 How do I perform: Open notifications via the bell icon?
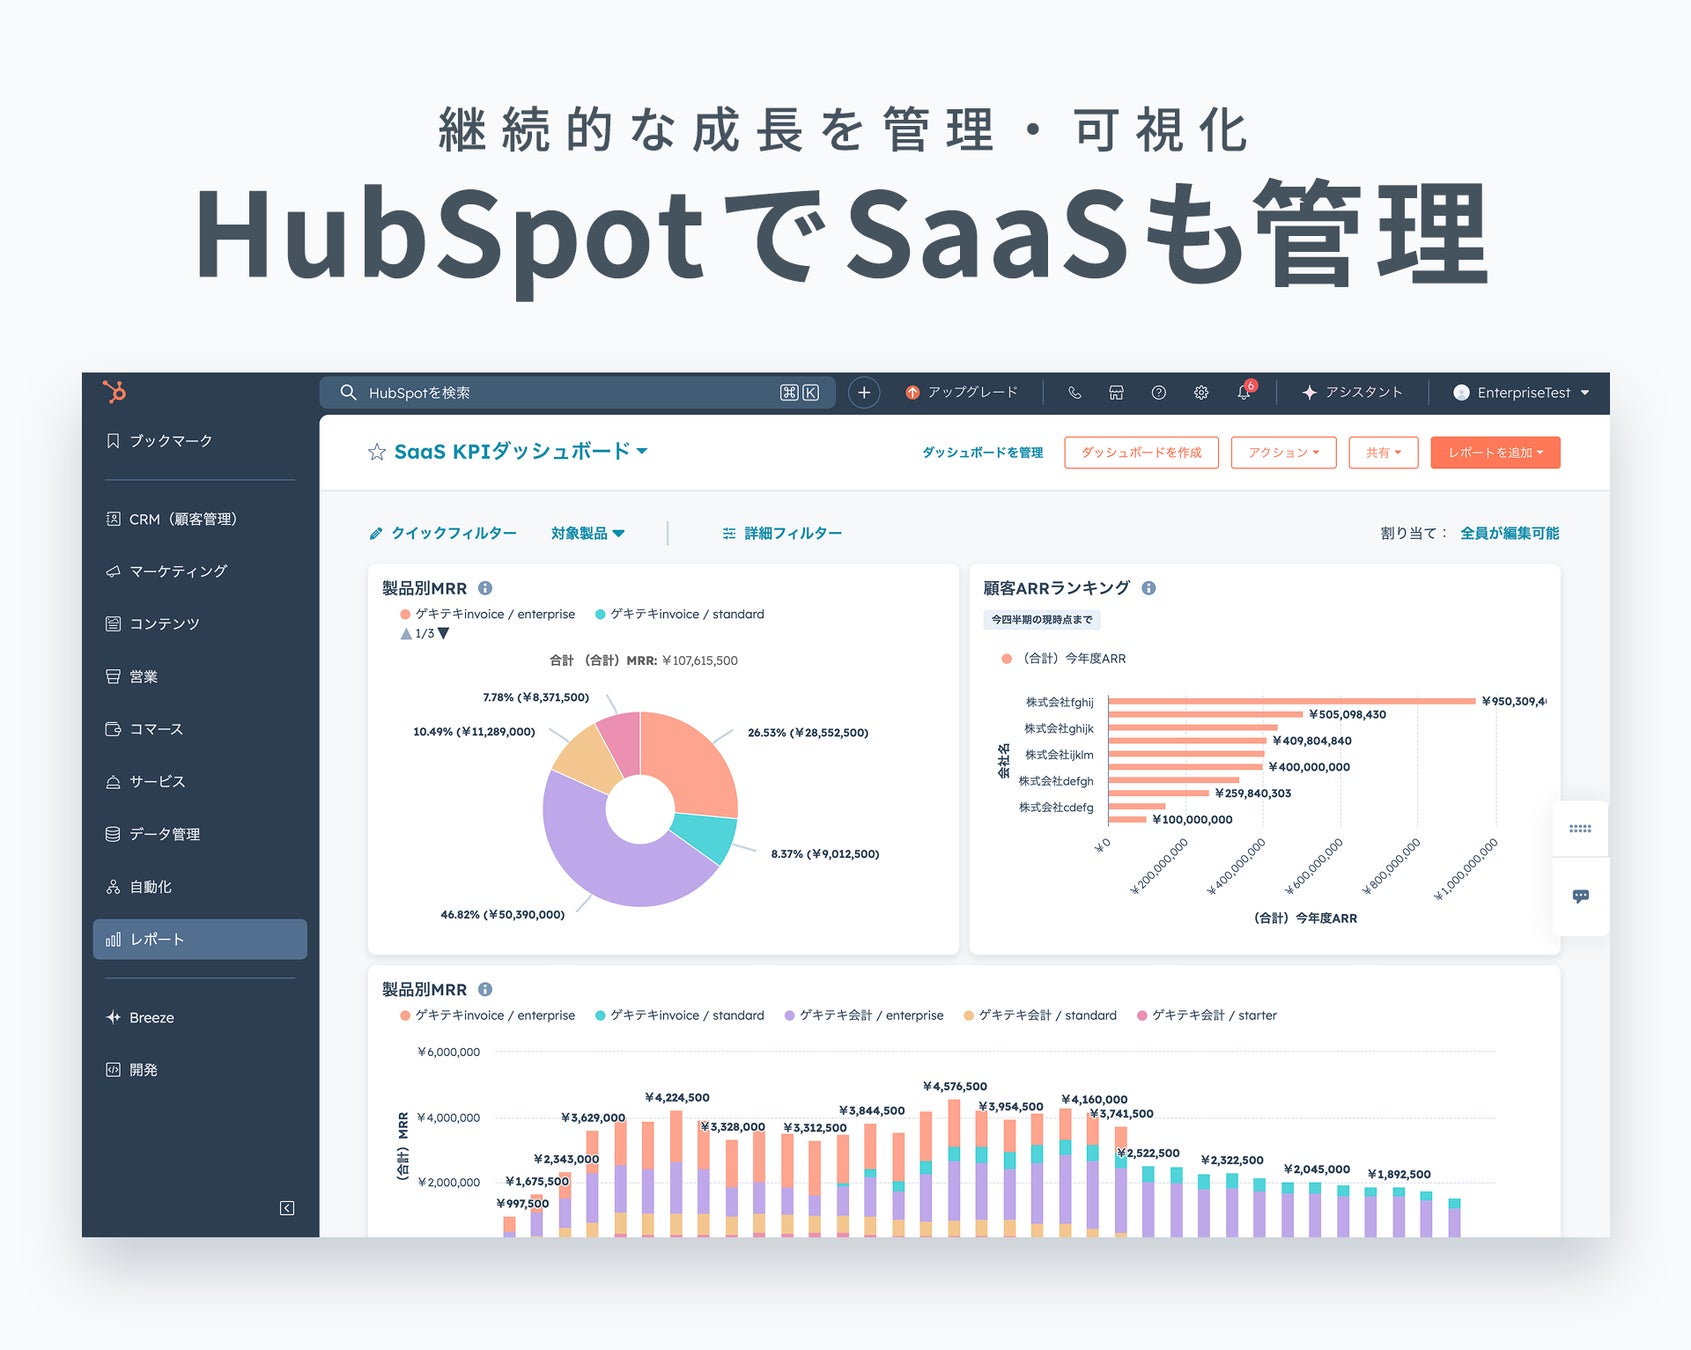pos(1243,392)
